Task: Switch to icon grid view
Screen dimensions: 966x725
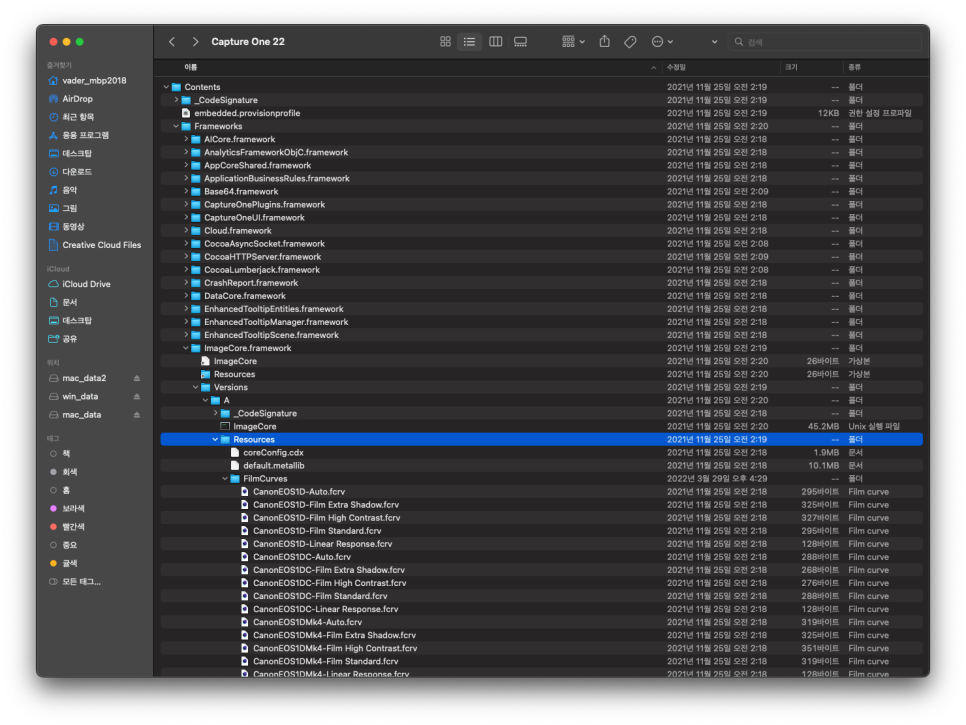Action: 445,42
